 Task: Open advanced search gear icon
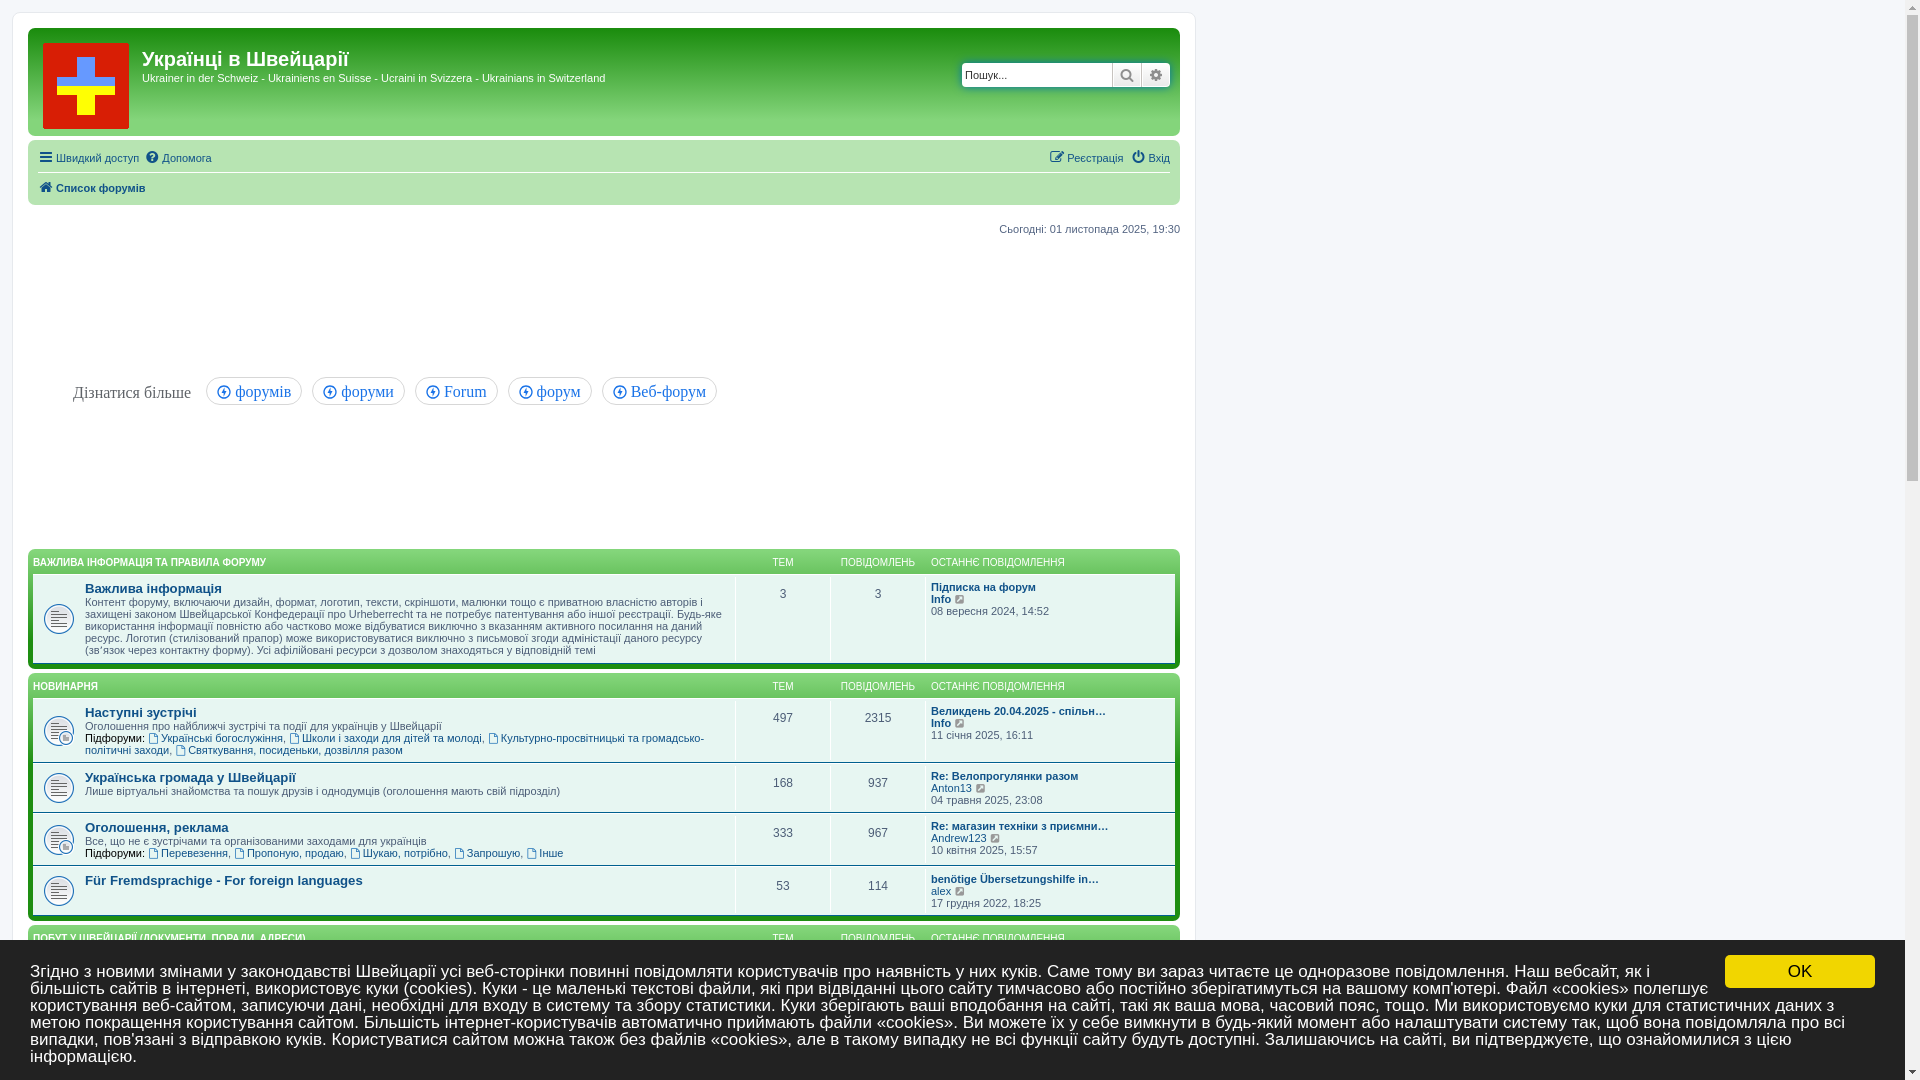tap(1156, 75)
